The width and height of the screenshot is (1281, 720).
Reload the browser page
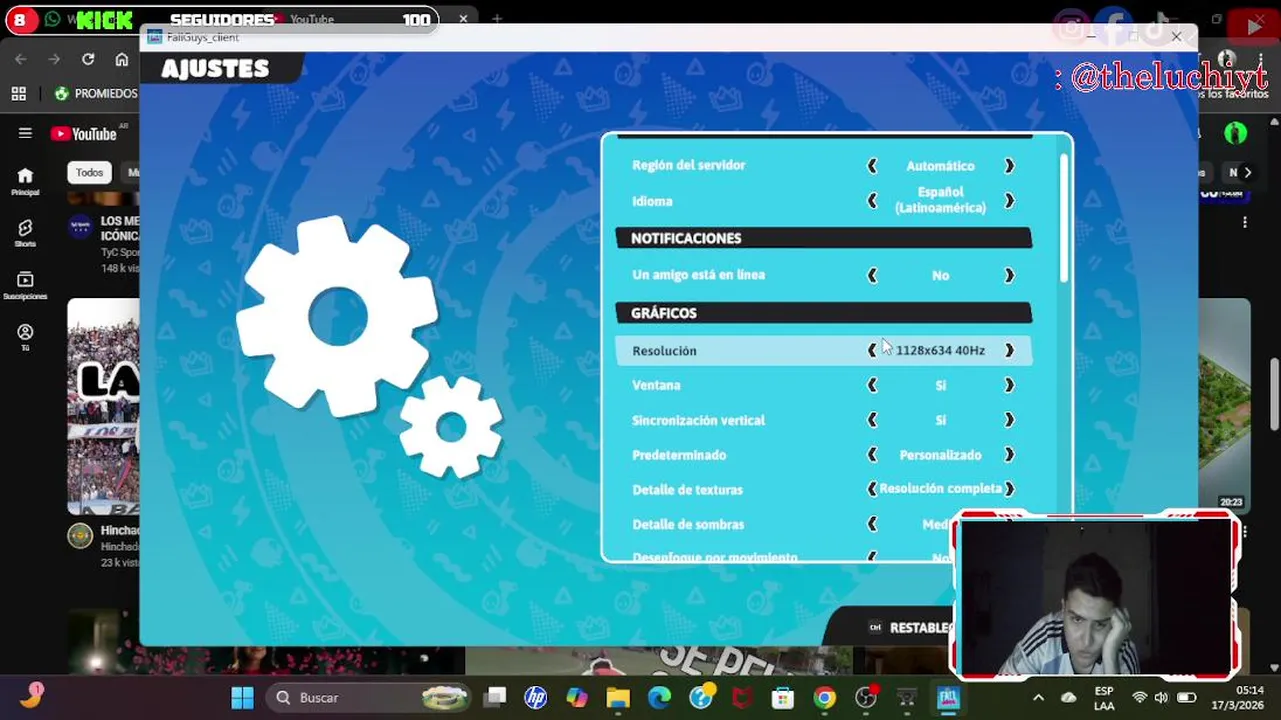pos(88,60)
